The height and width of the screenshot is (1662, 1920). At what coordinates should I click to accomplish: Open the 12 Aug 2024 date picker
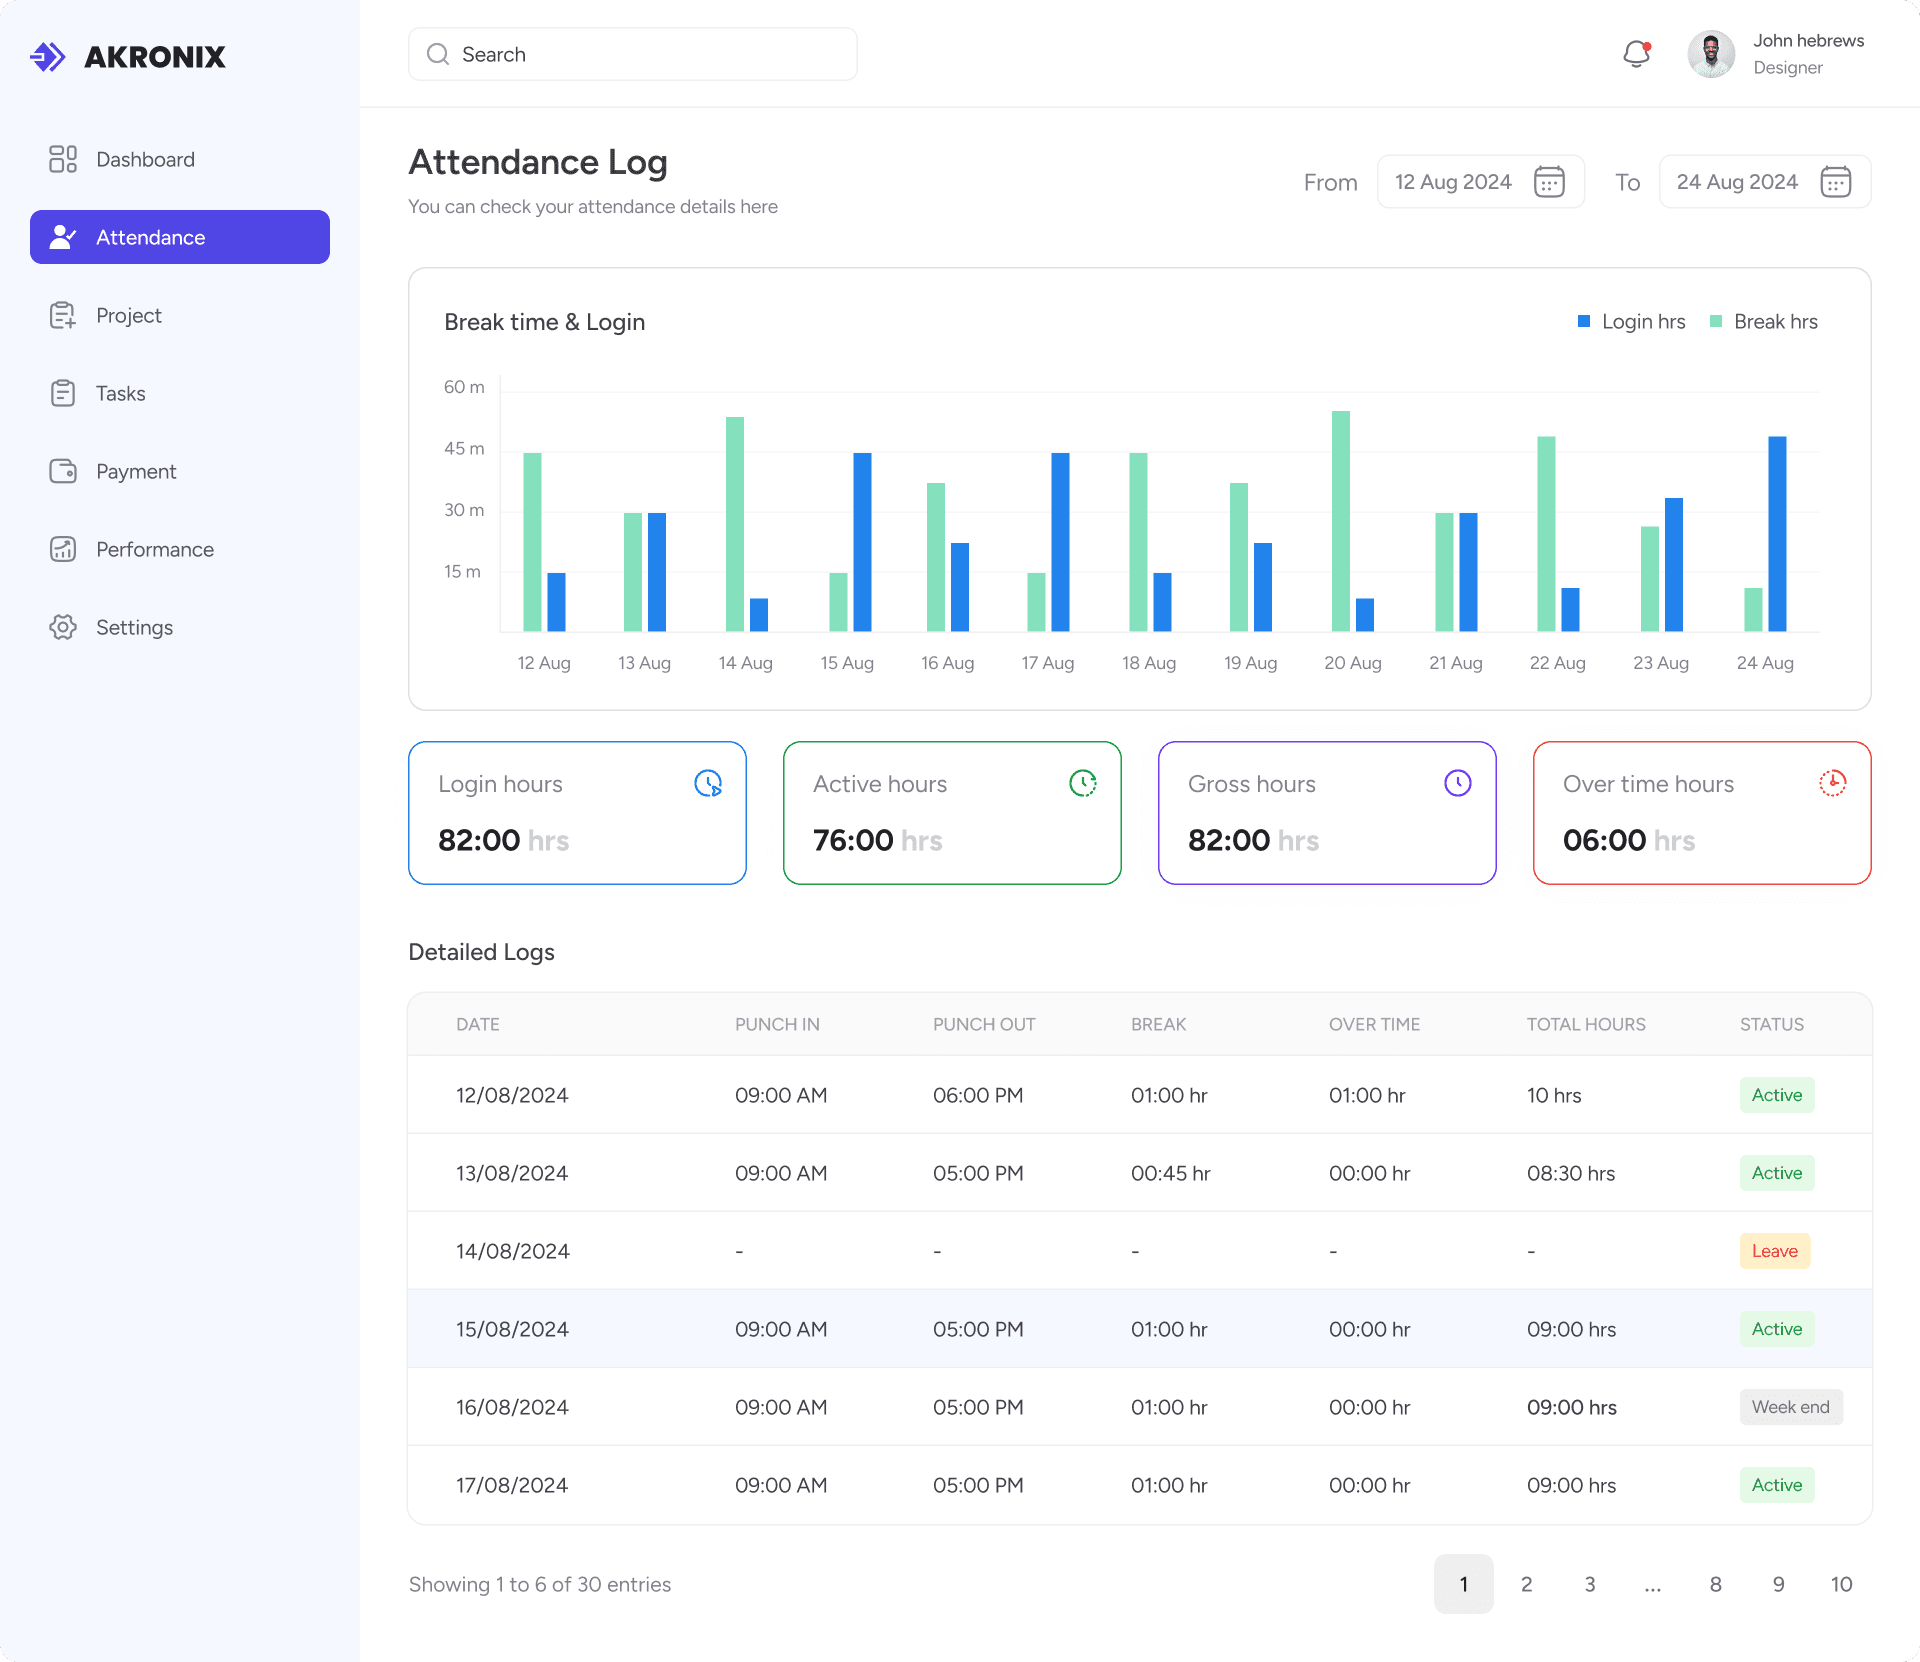tap(1453, 182)
